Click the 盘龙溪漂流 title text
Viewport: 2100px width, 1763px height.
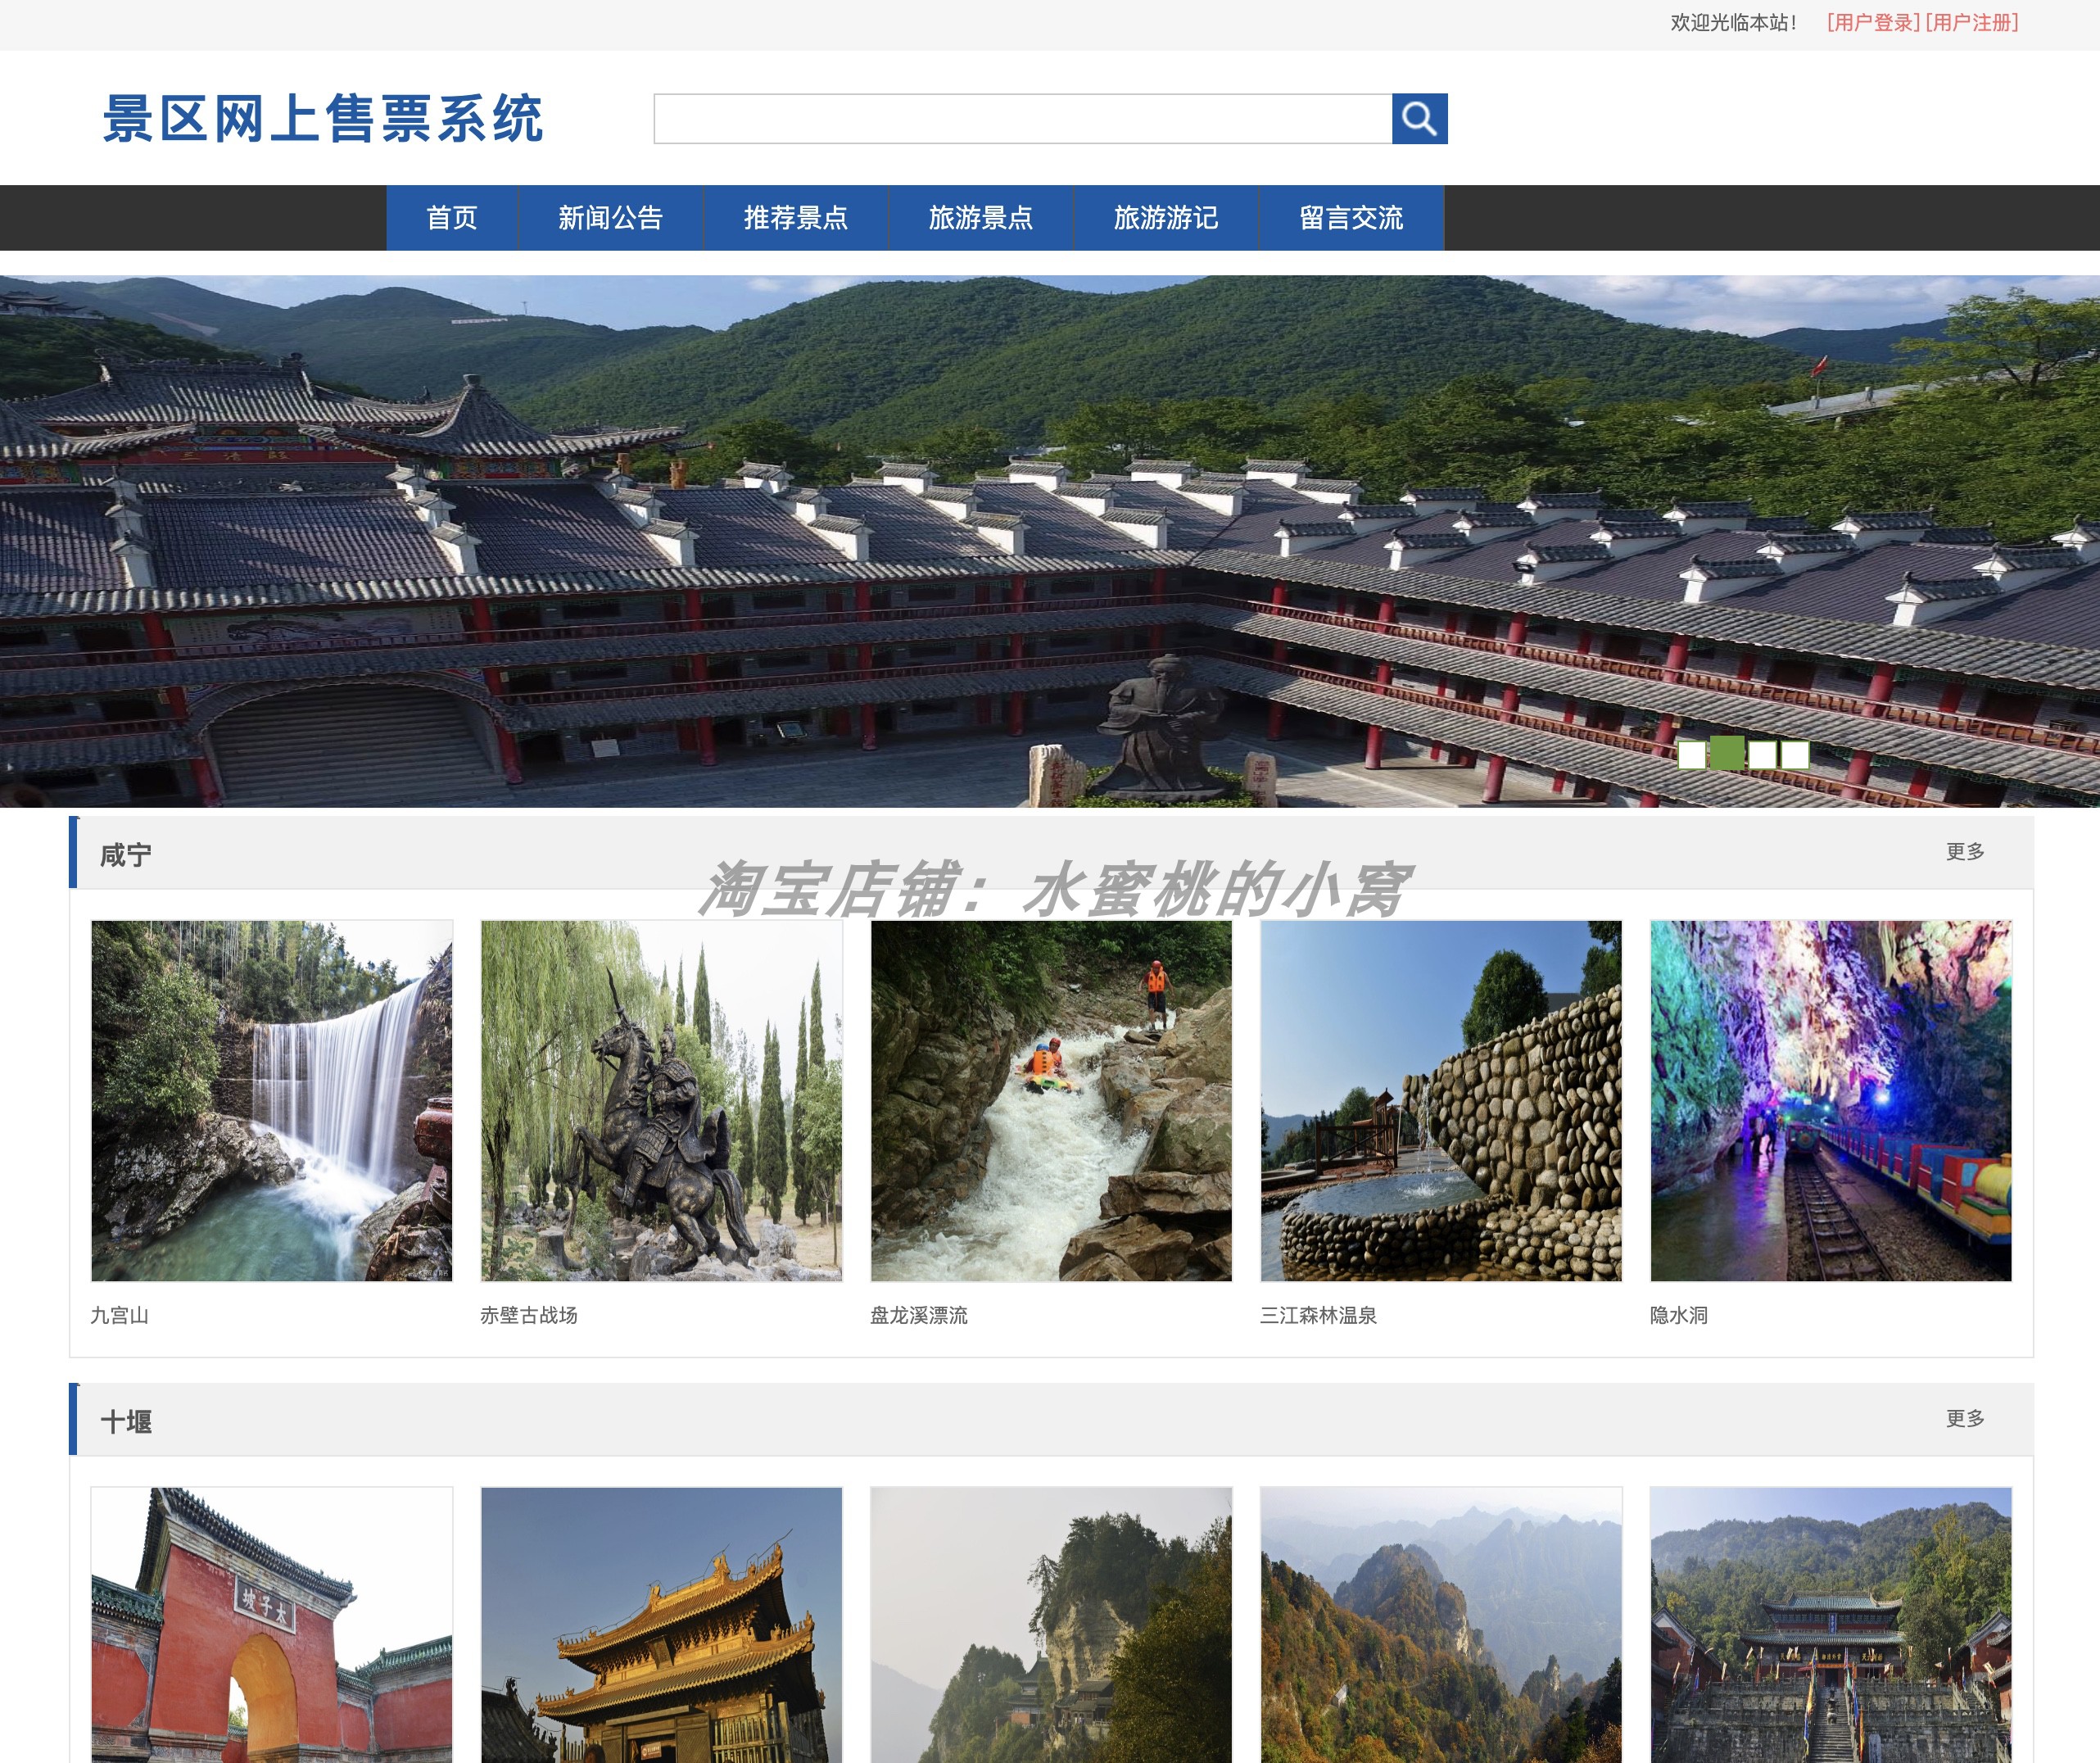(x=919, y=1315)
